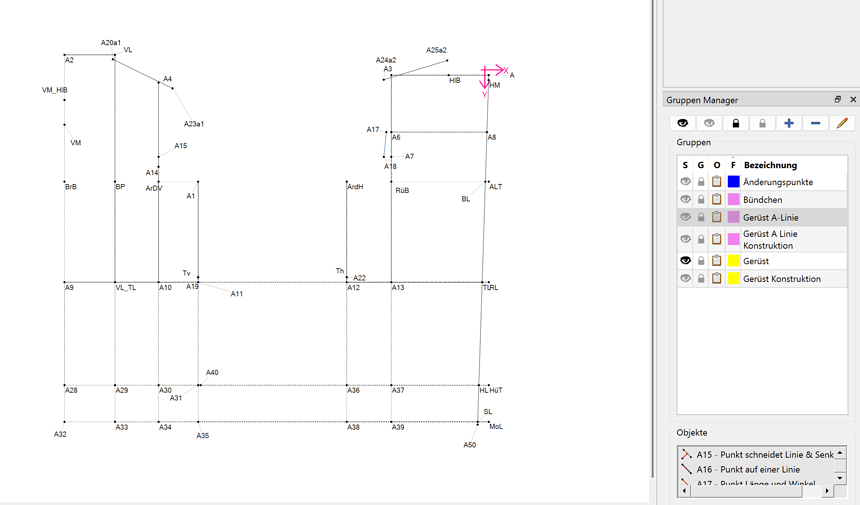
Task: Float the Gruppen Manager panel
Action: point(838,100)
